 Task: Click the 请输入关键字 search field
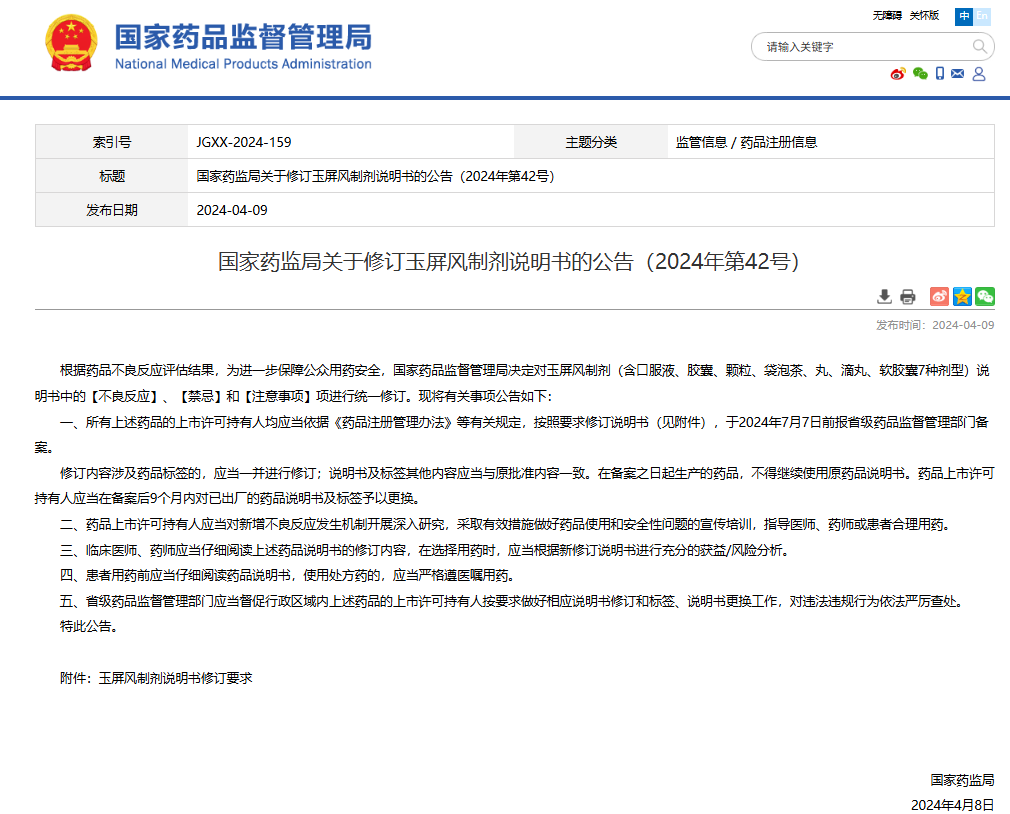[x=862, y=47]
